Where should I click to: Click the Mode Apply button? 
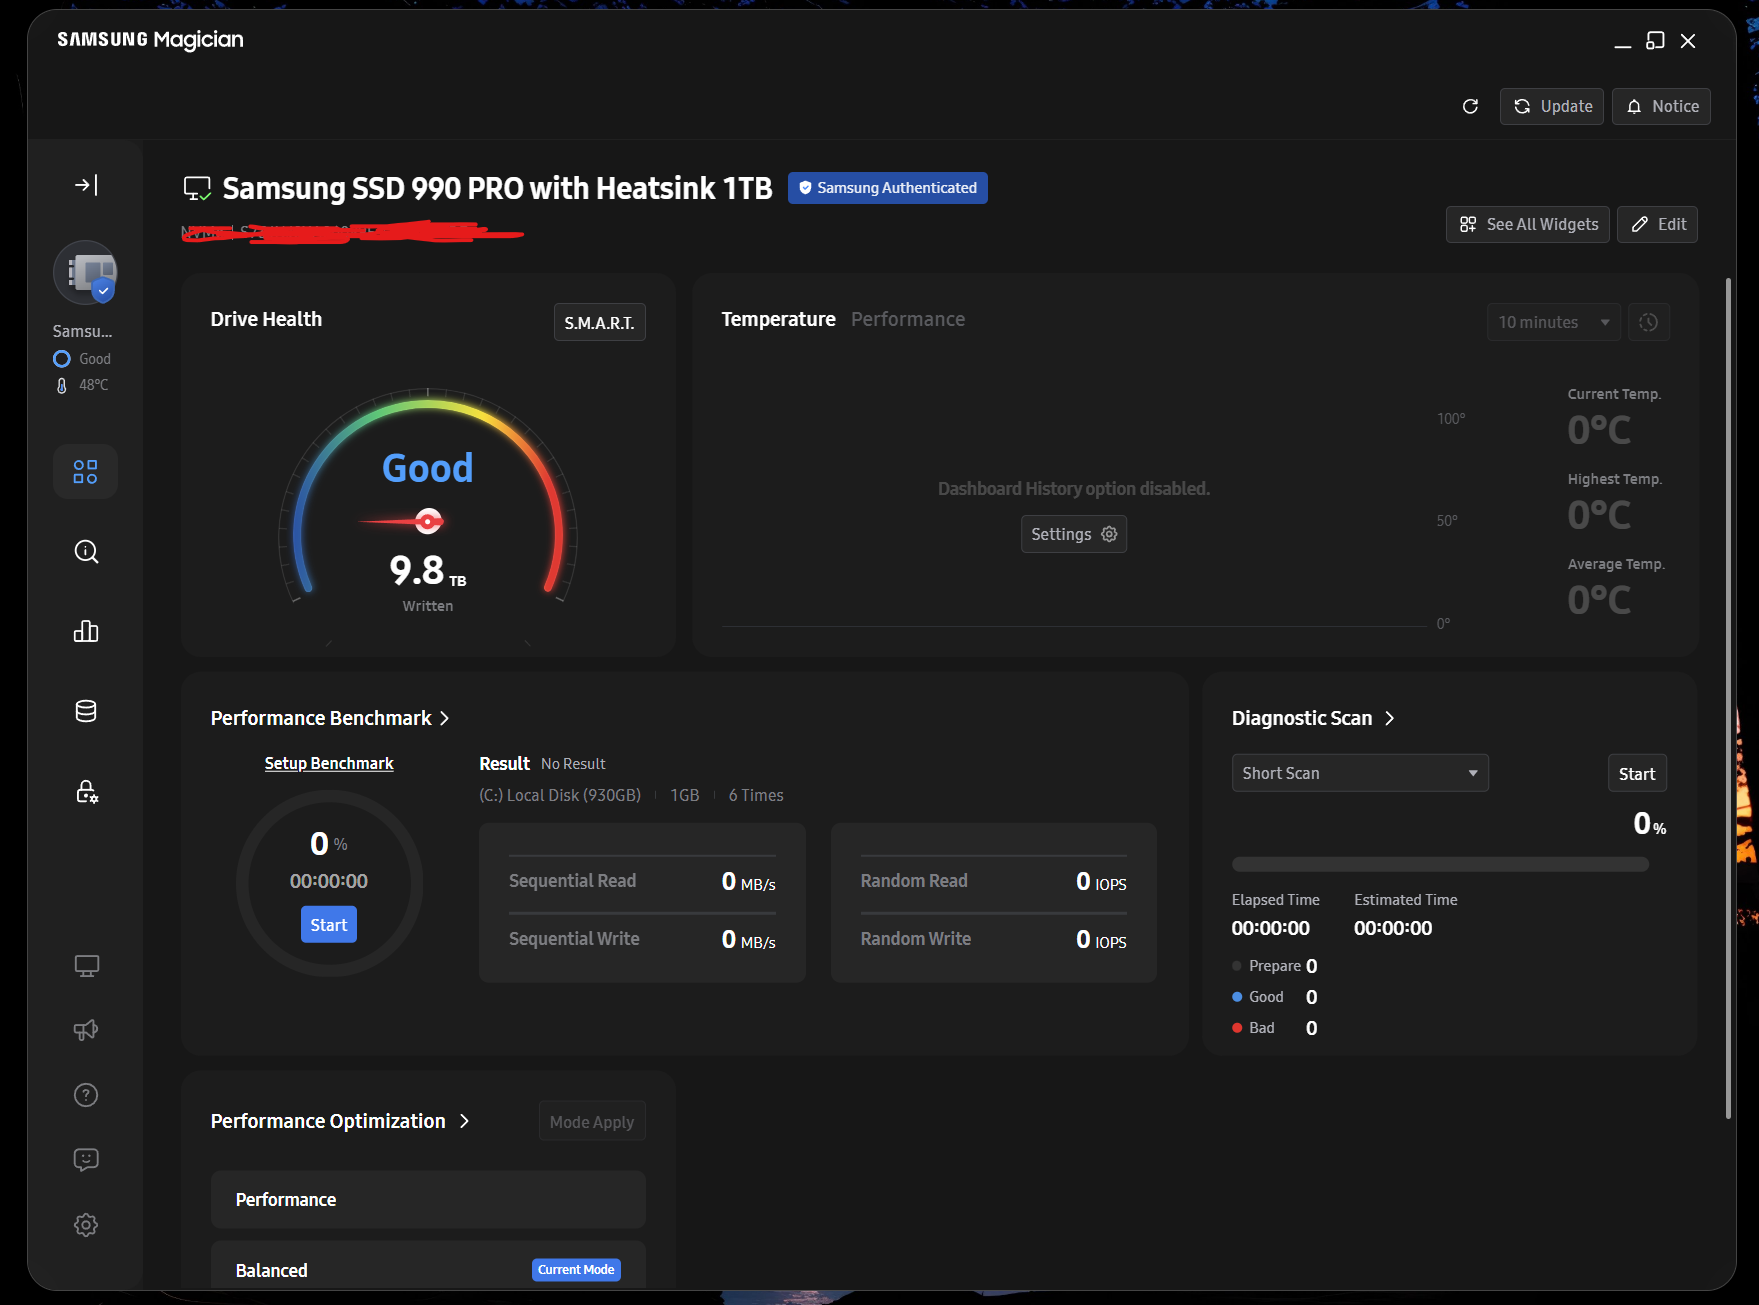(592, 1122)
